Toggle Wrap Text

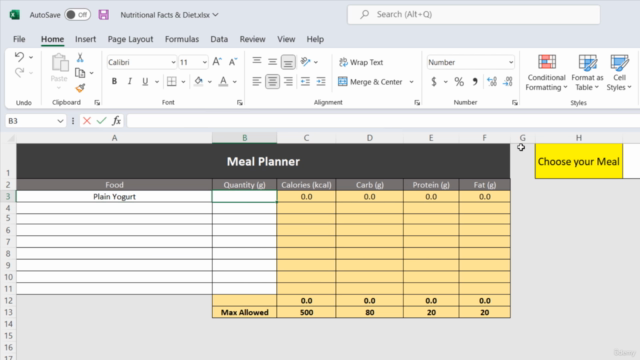tap(361, 62)
